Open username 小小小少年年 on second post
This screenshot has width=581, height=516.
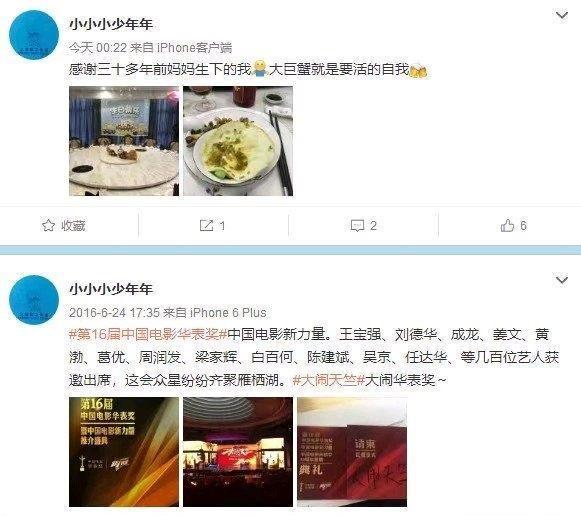coord(111,289)
